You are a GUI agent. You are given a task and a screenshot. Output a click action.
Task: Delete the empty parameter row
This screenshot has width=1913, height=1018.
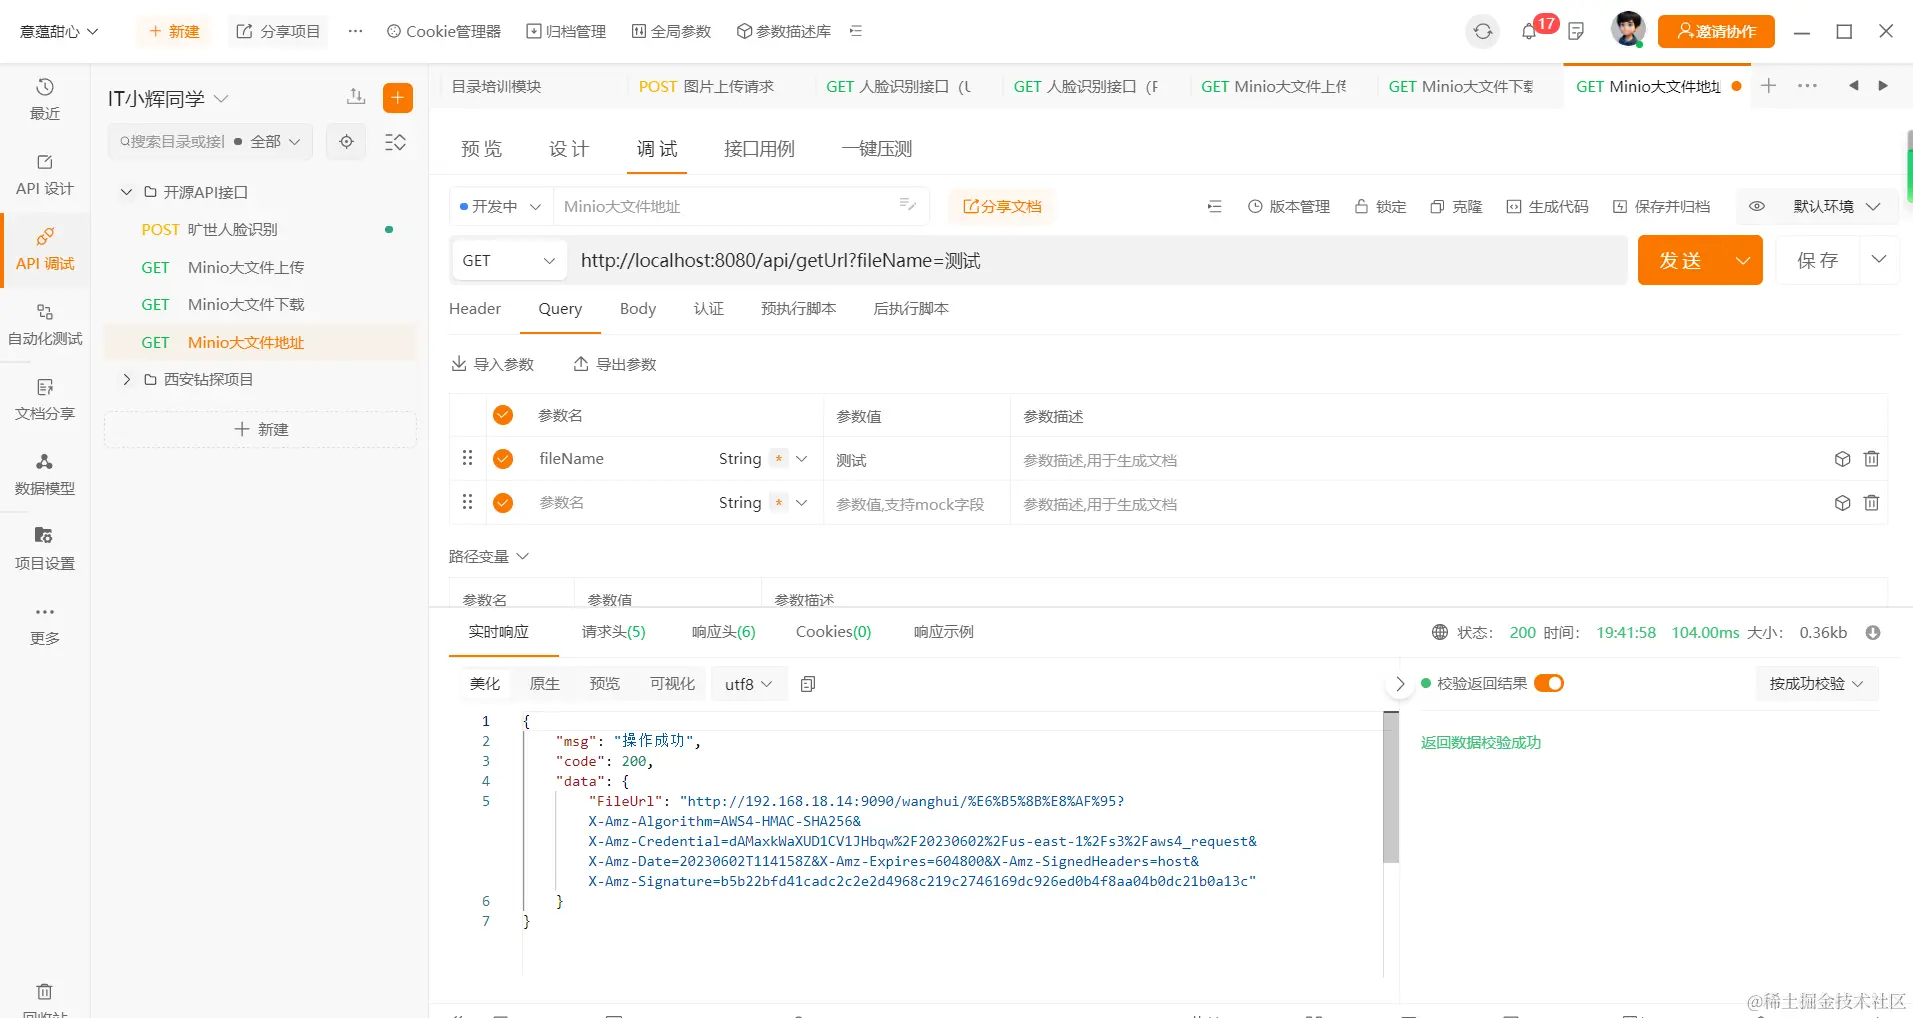[1872, 503]
